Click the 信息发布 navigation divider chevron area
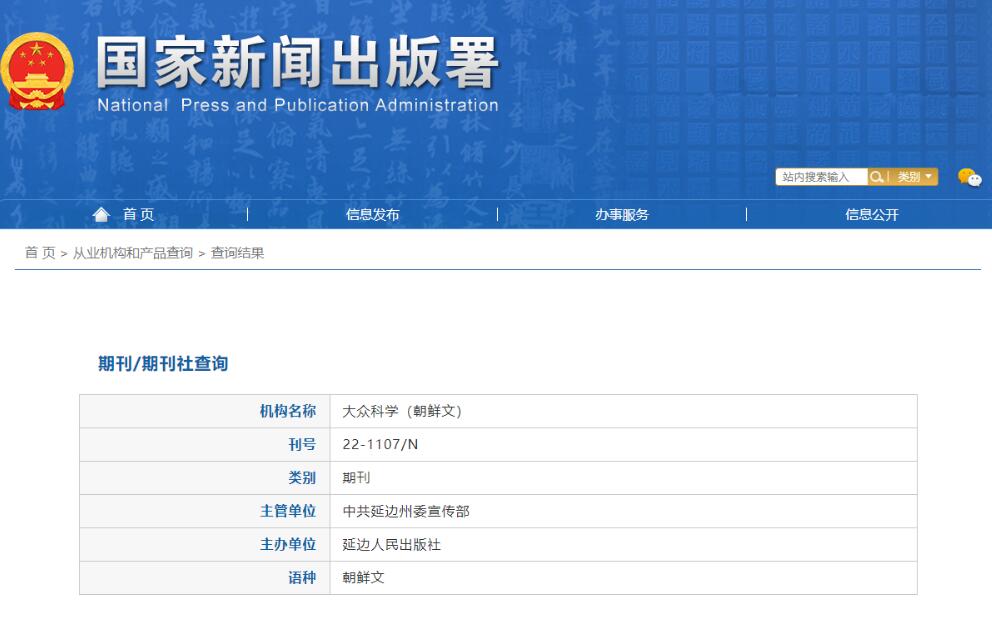992x624 pixels. pyautogui.click(x=246, y=213)
